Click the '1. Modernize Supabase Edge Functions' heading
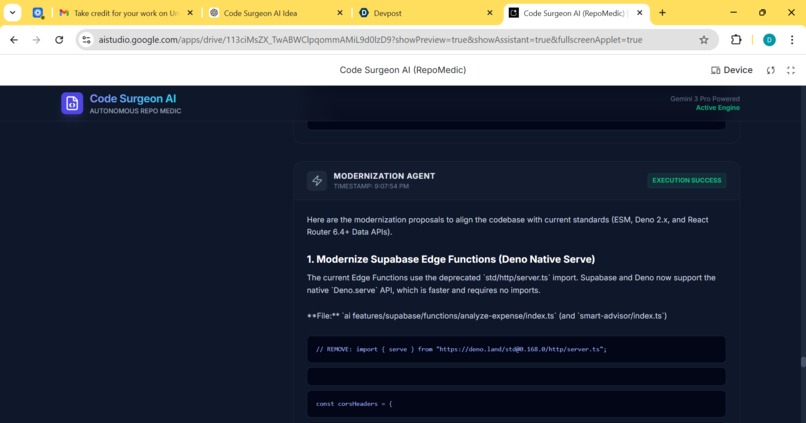Image resolution: width=806 pixels, height=423 pixels. coord(451,259)
